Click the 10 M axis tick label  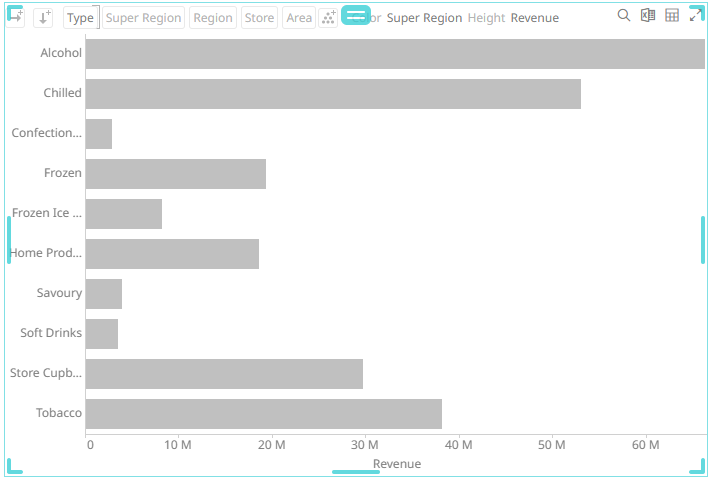tap(178, 445)
